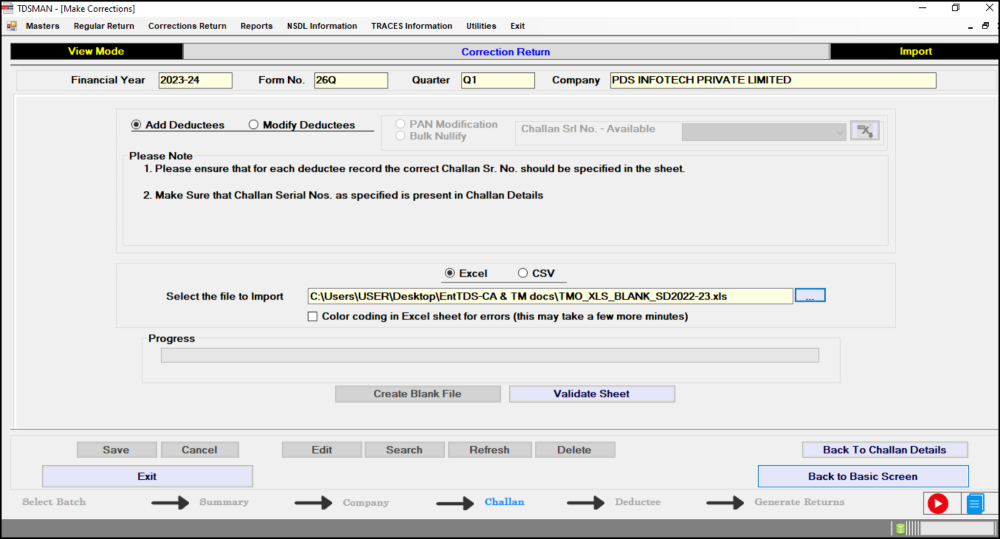The height and width of the screenshot is (539, 1000).
Task: Click the Correction Return header
Action: click(x=506, y=52)
